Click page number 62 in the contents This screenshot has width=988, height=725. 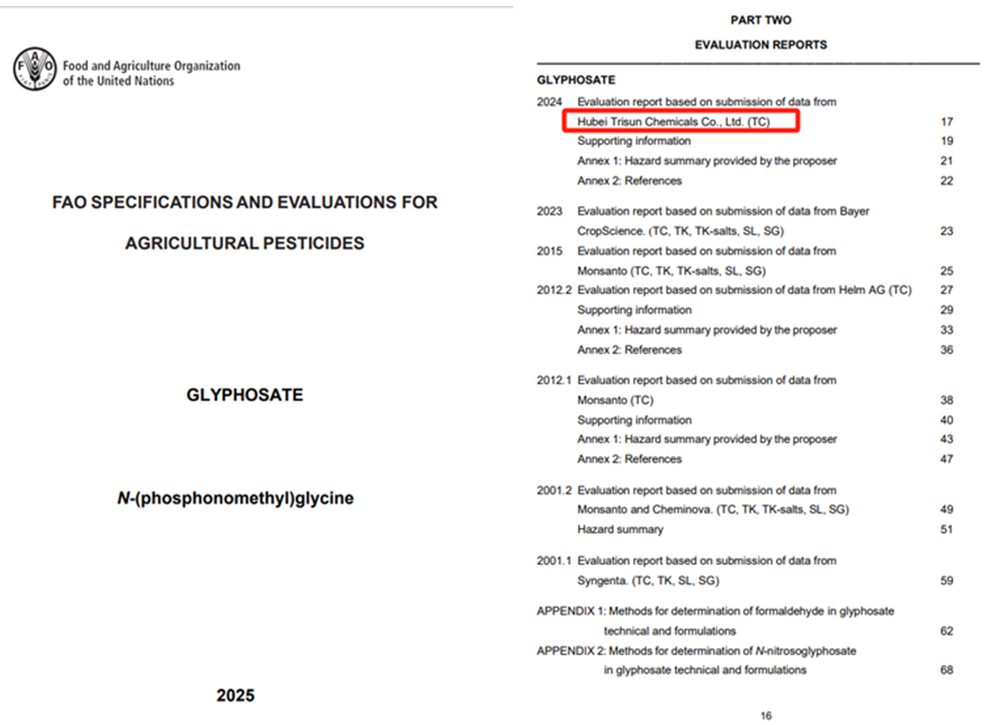tap(946, 631)
